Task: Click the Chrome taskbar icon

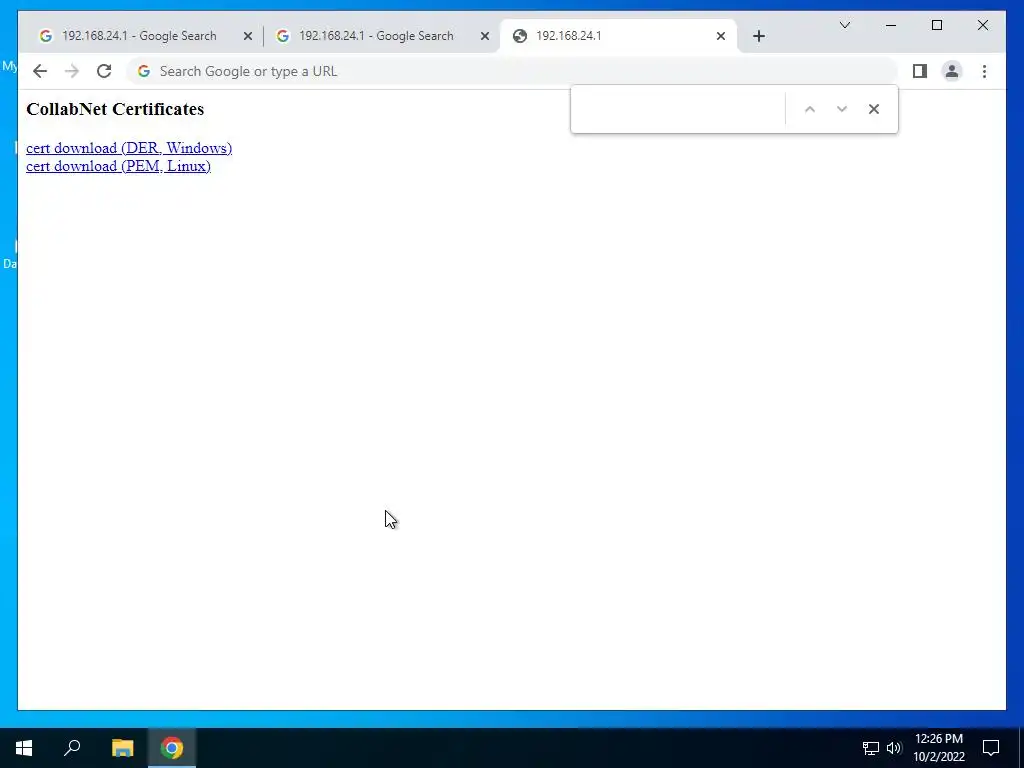Action: point(172,748)
